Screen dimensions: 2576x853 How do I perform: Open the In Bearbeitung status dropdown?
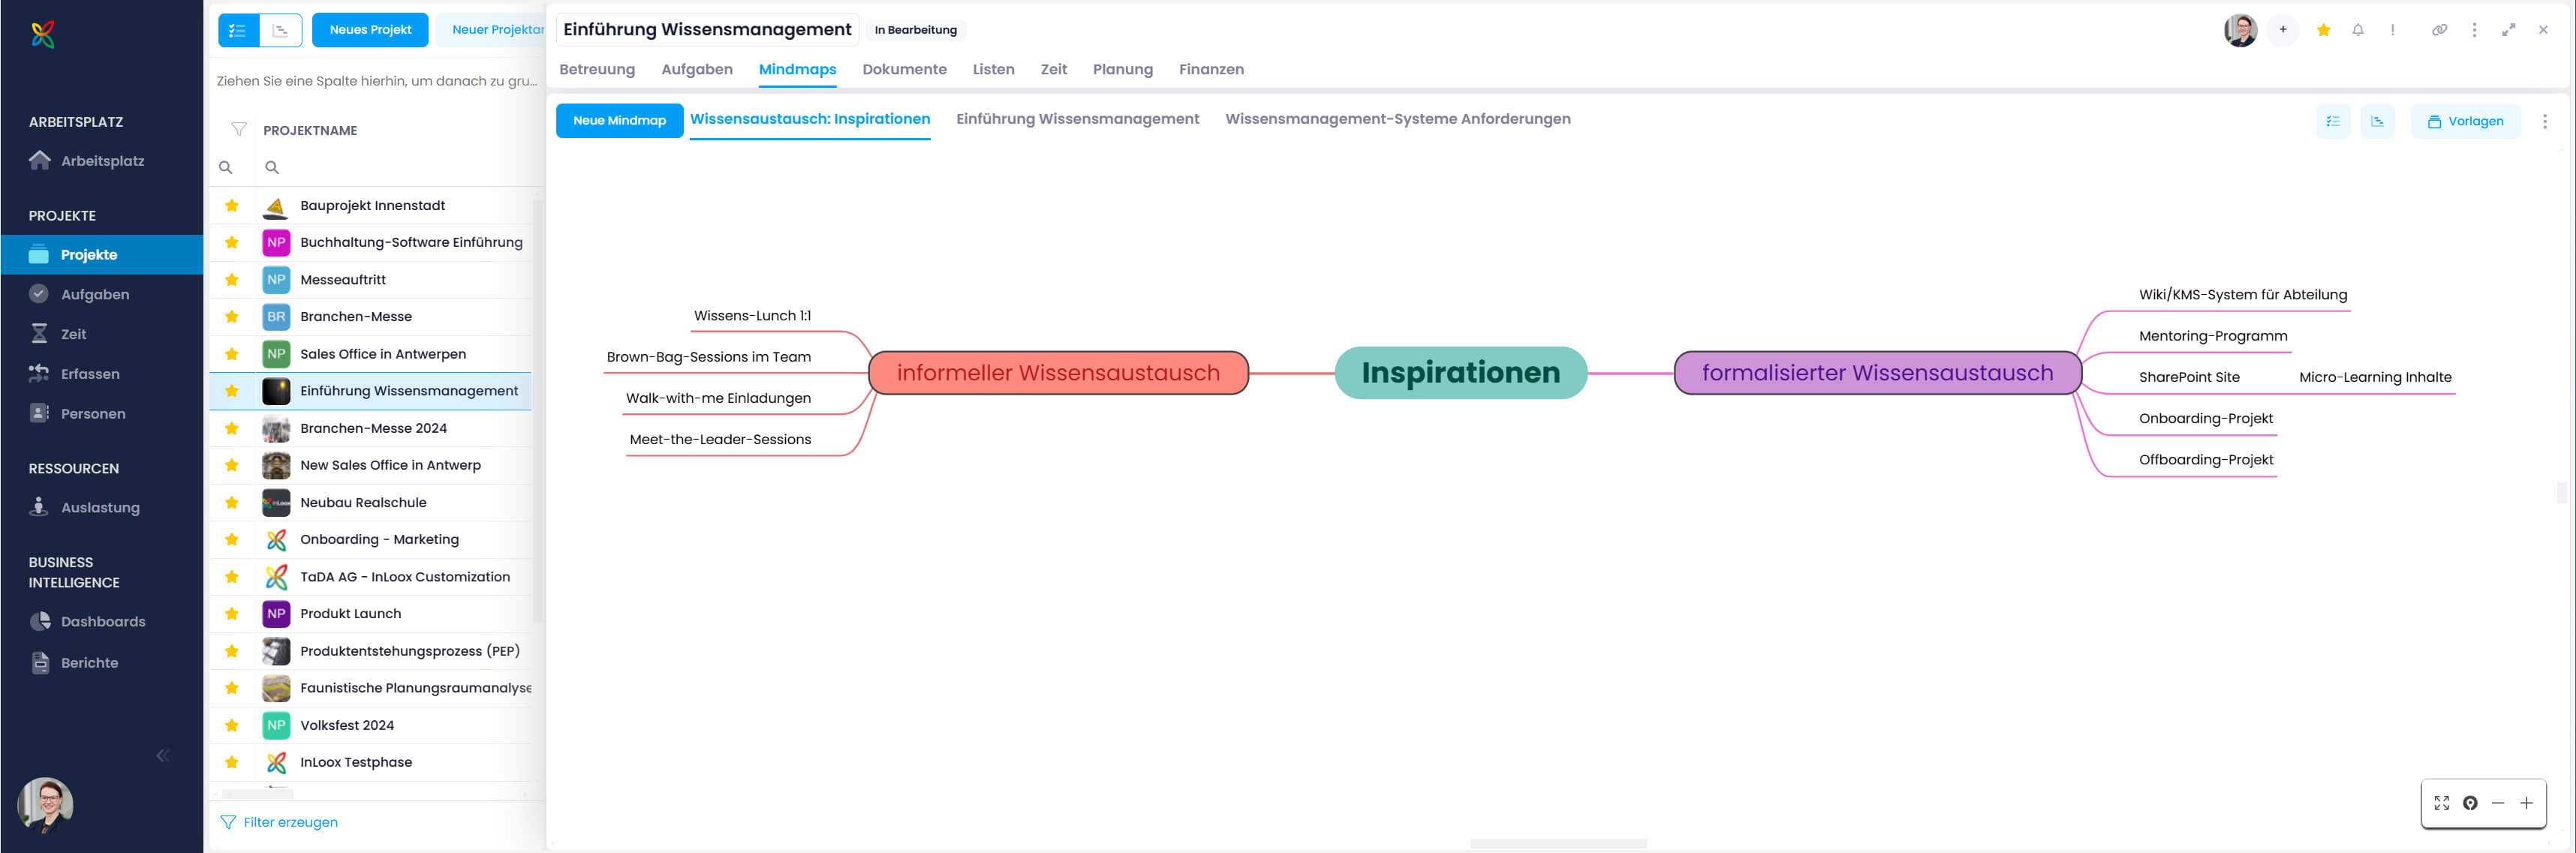pyautogui.click(x=915, y=30)
